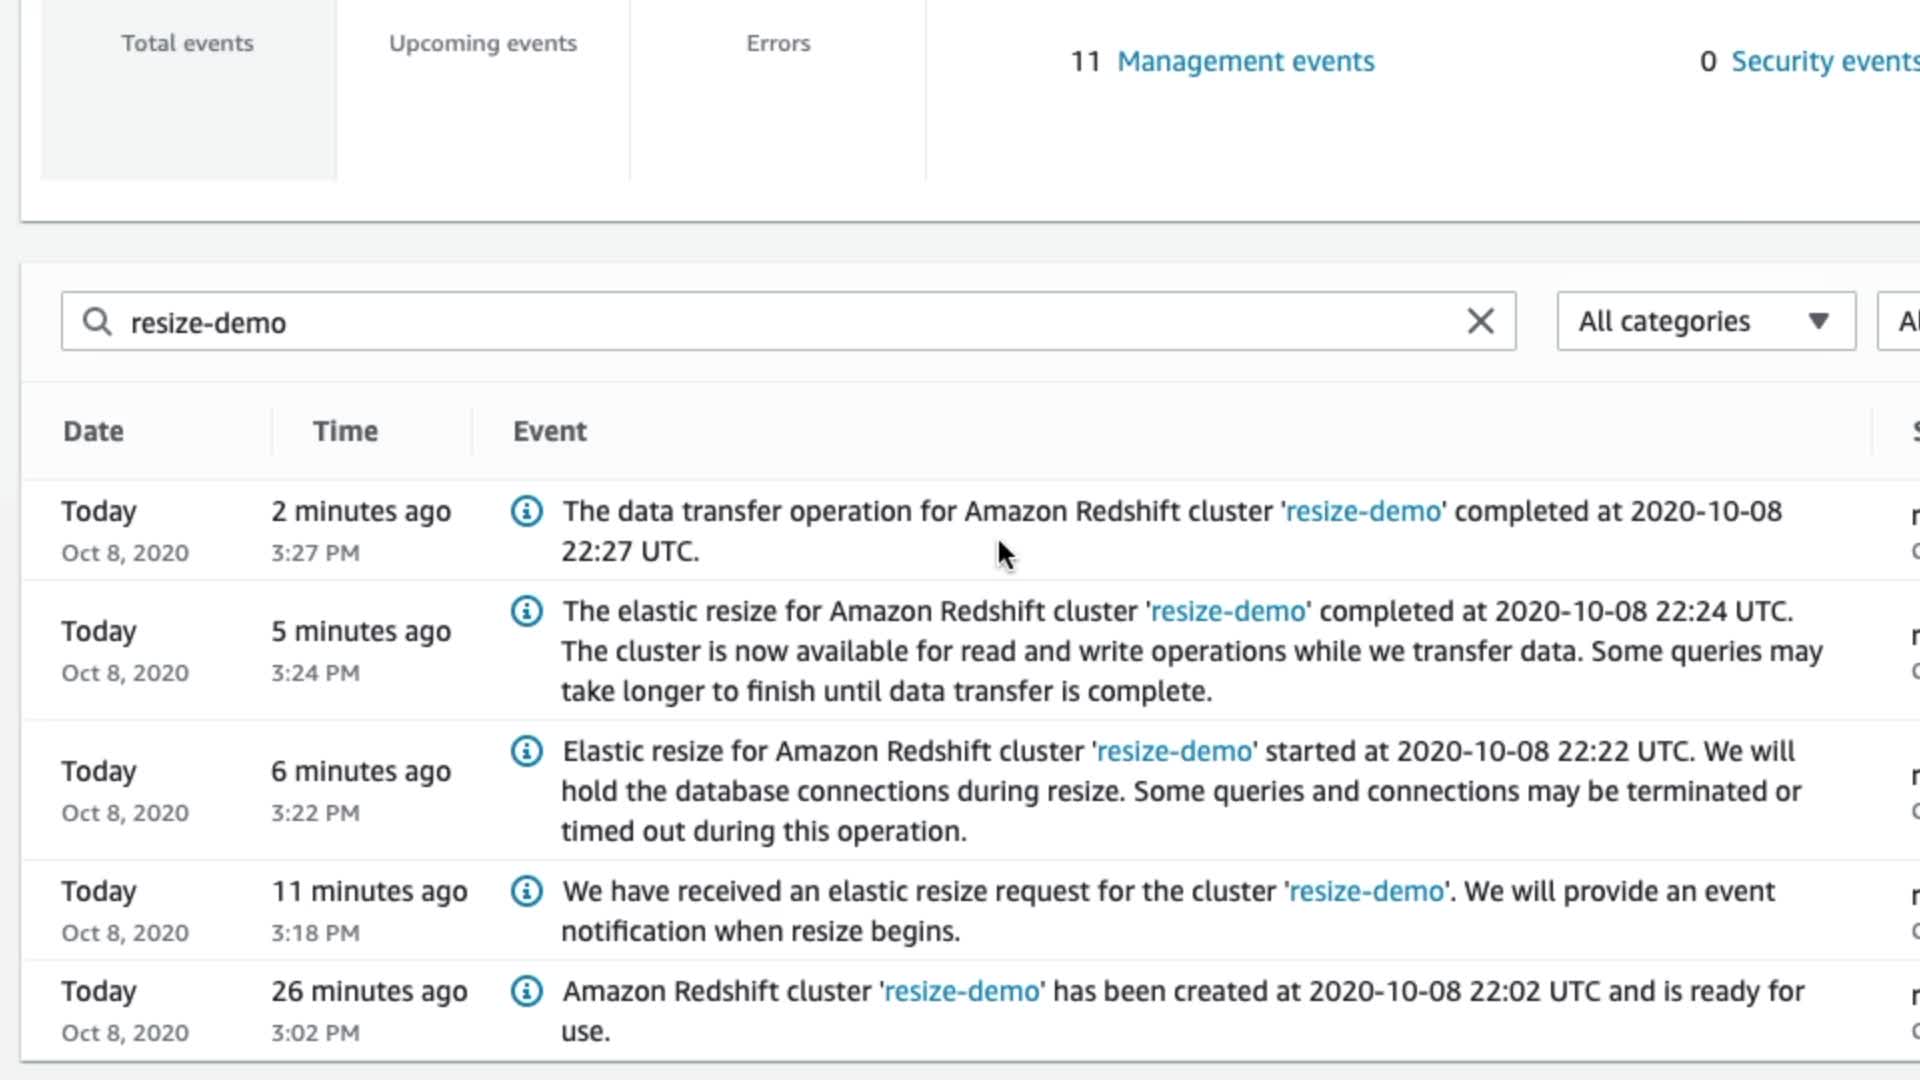This screenshot has width=1920, height=1080.
Task: Open resize-demo link in cluster created event
Action: pyautogui.click(x=962, y=992)
